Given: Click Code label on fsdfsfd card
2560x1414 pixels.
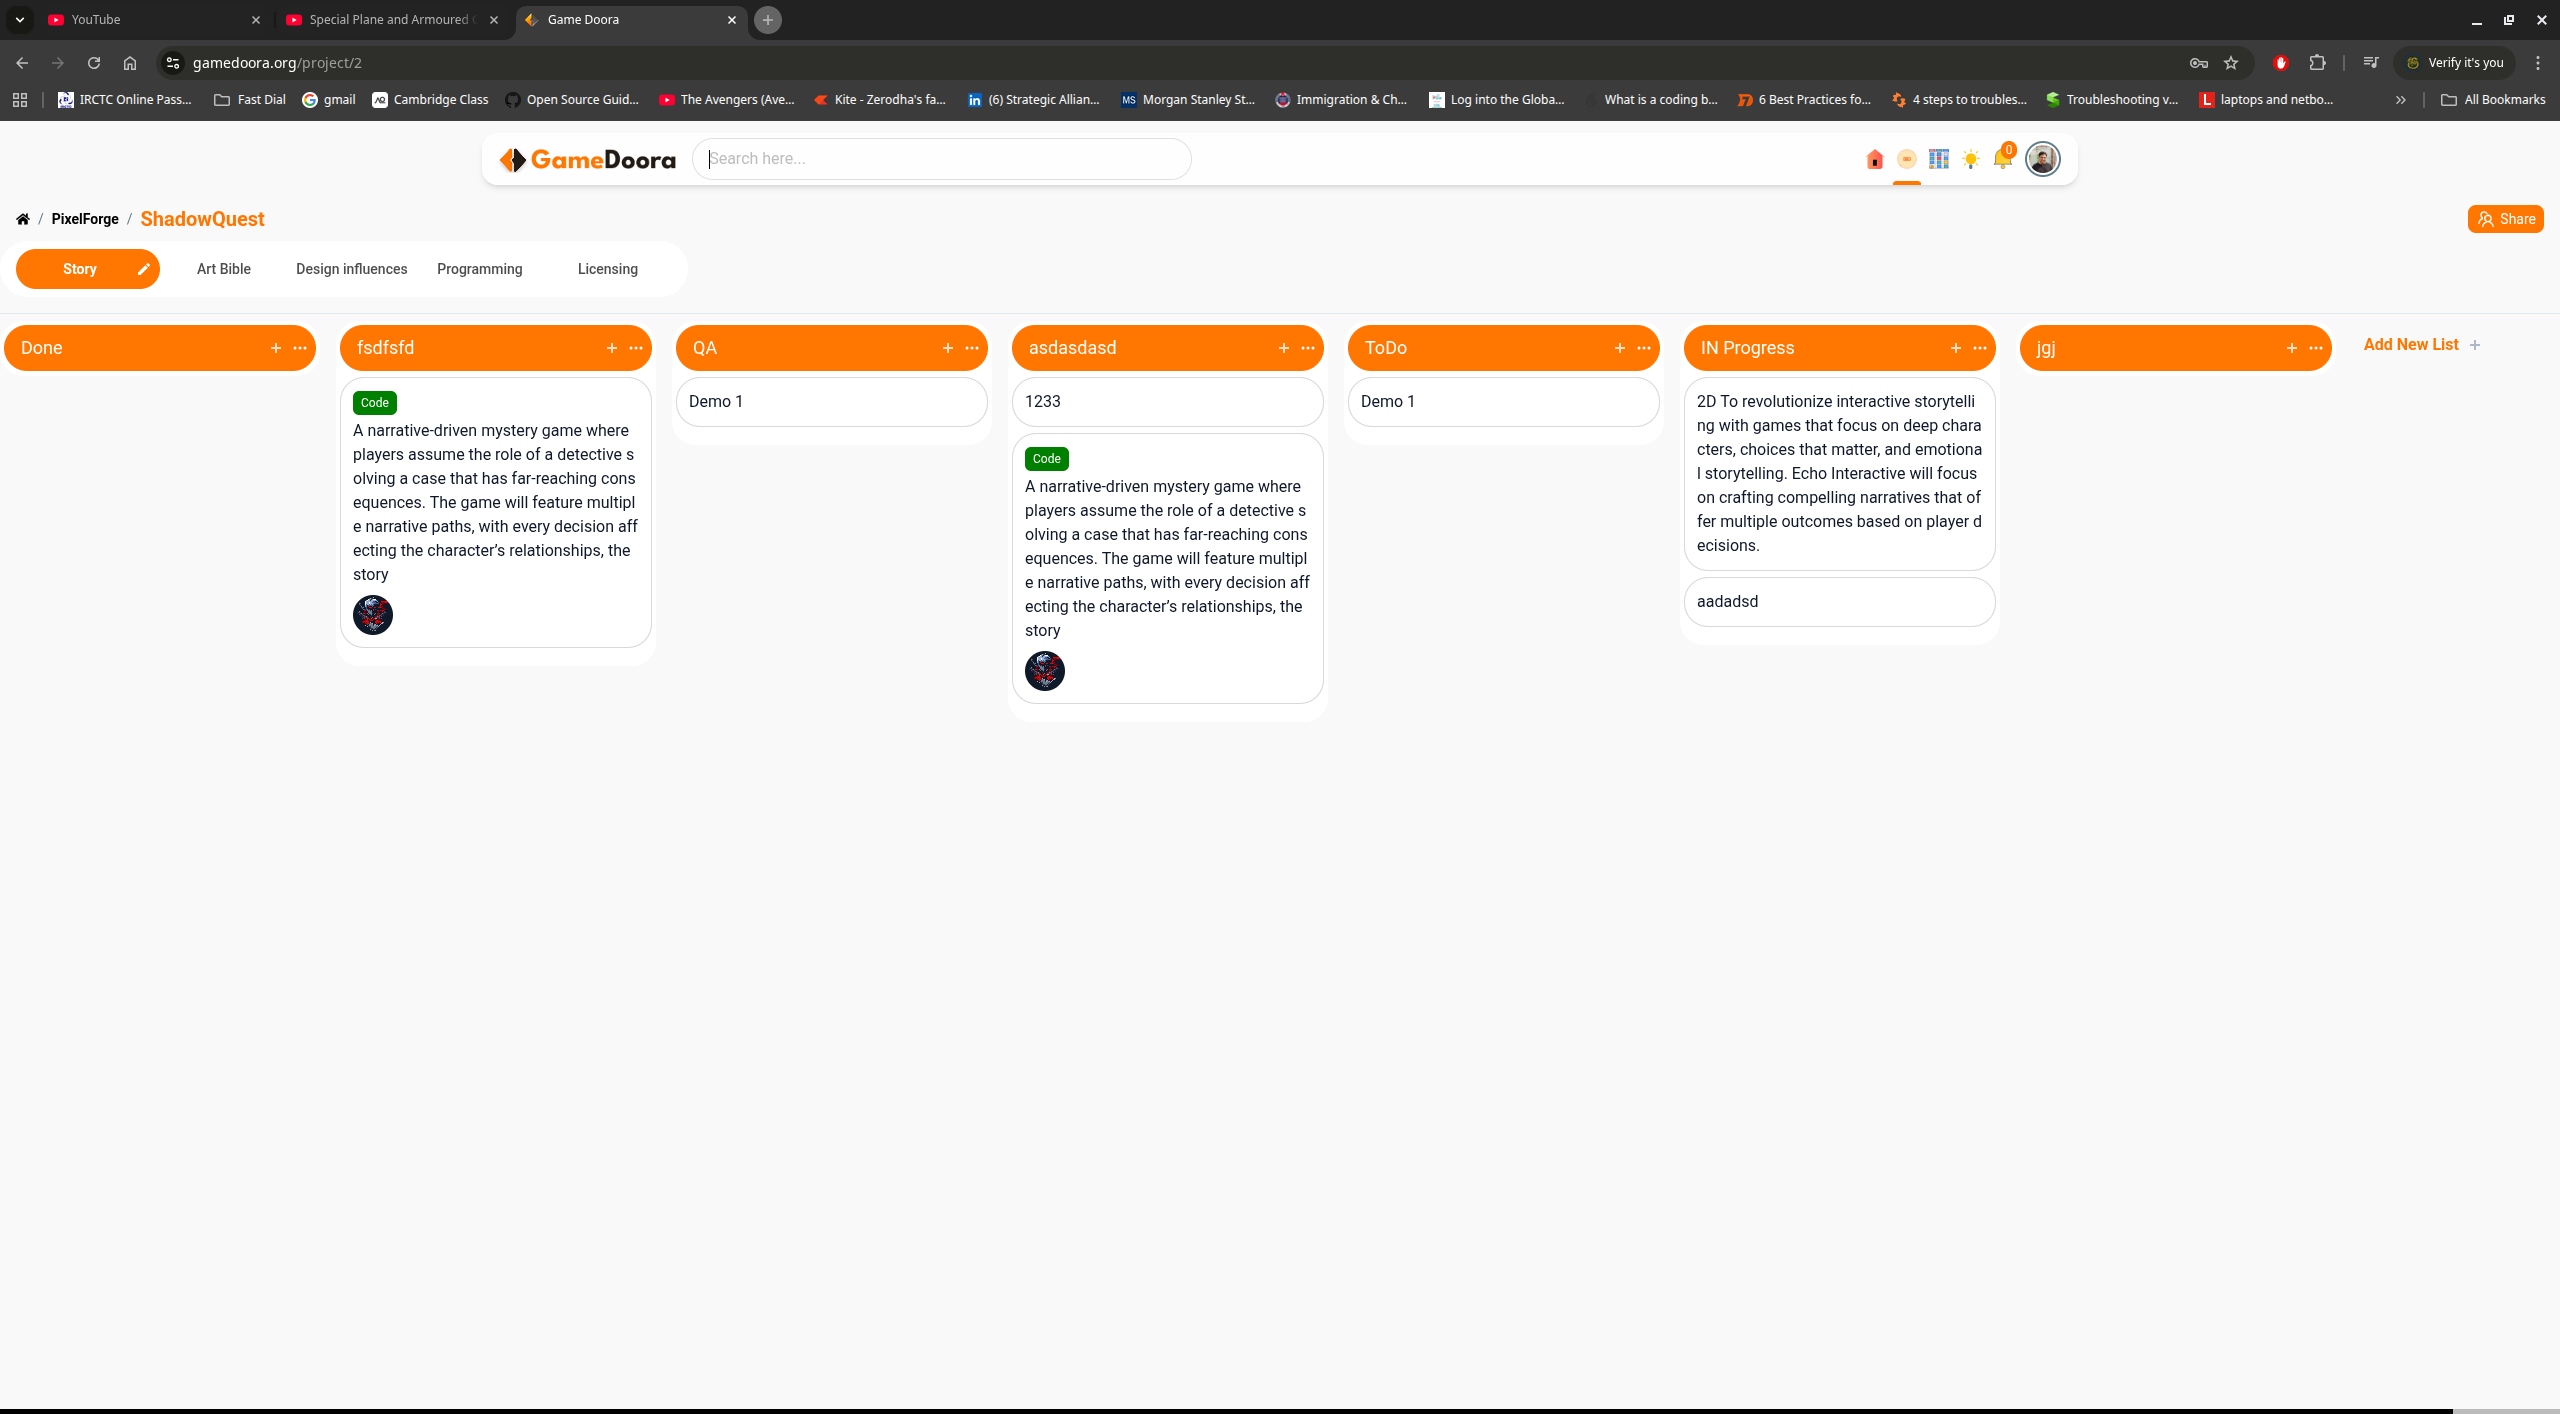Looking at the screenshot, I should pos(375,403).
